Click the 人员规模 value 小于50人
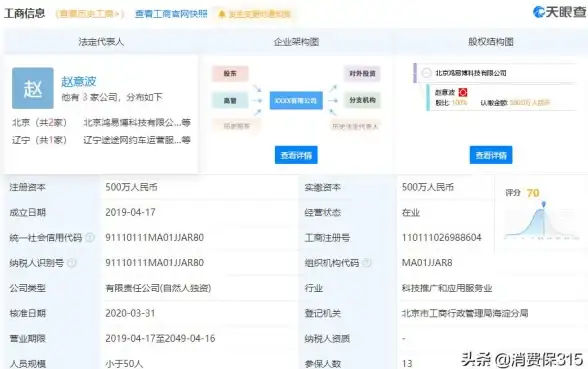 click(124, 363)
